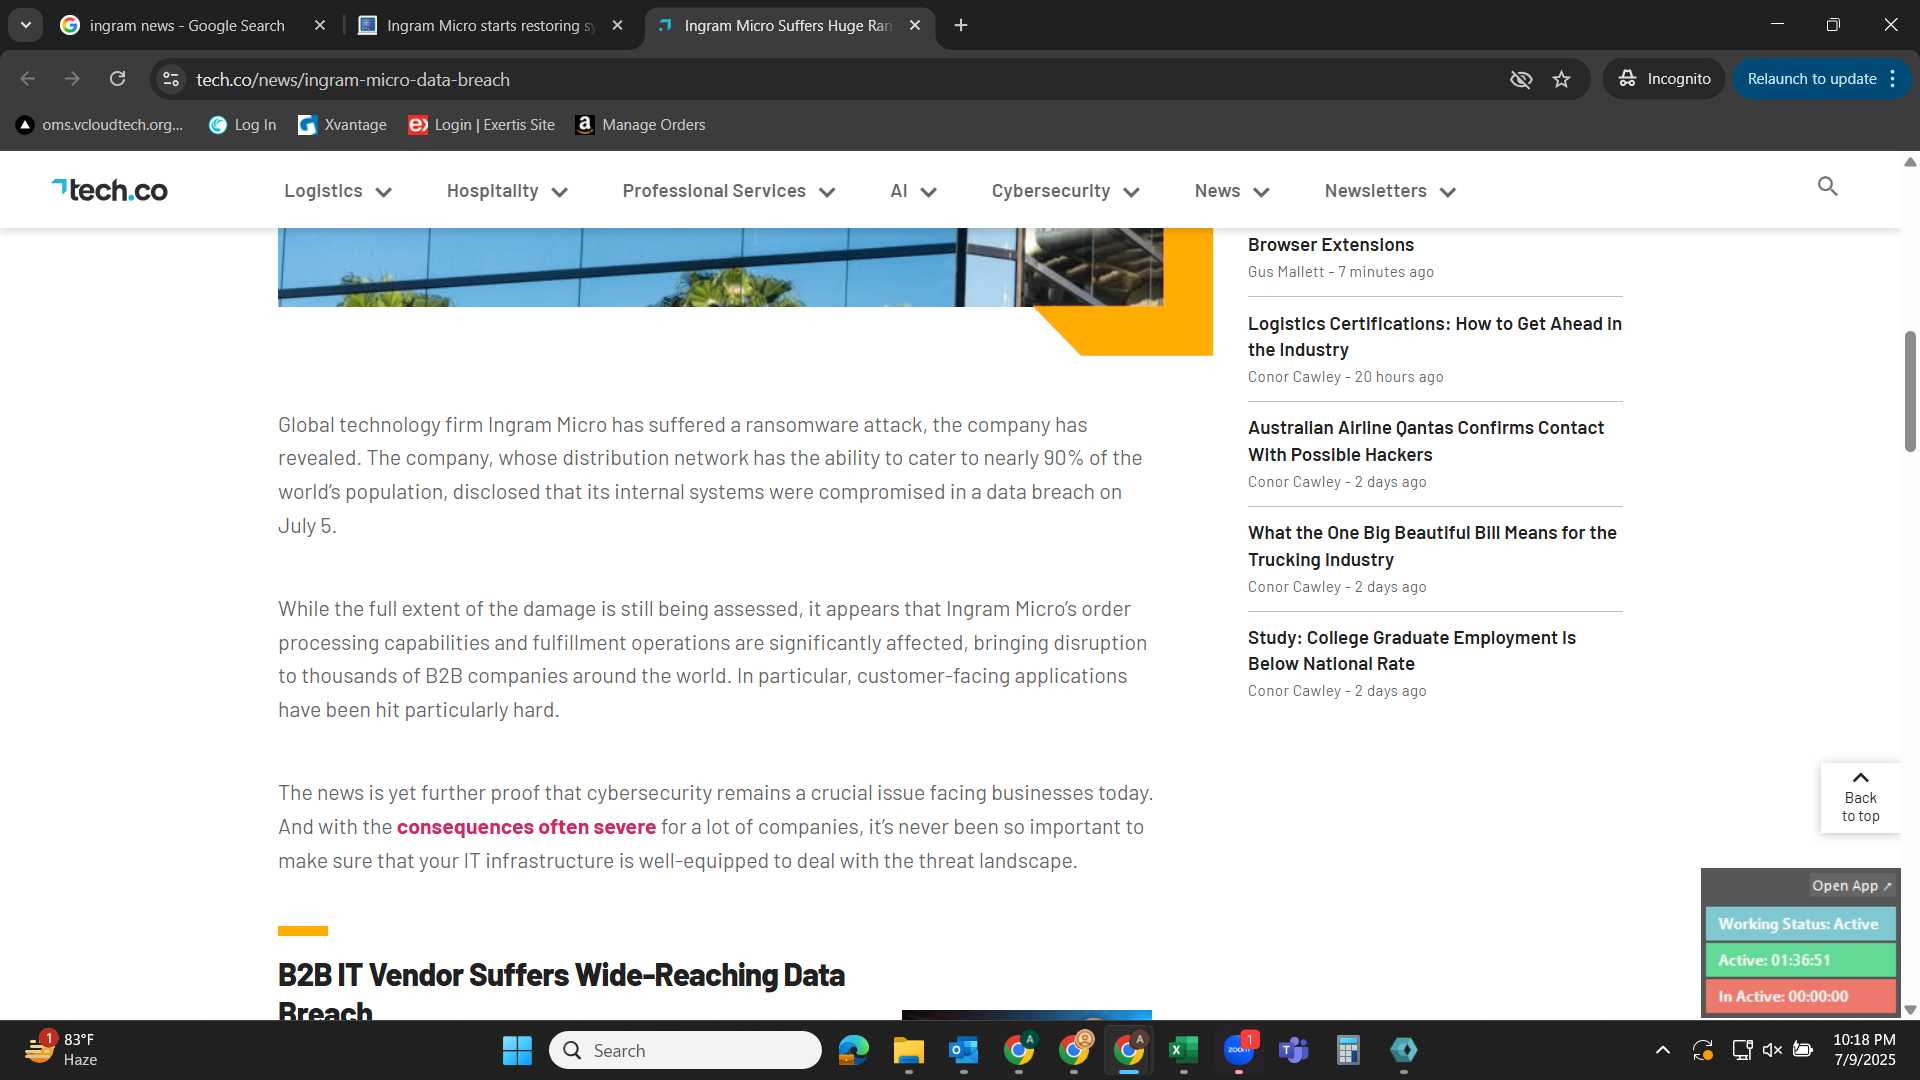Expand the Newsletters menu chevron
Screen dimensions: 1920x1080
click(1448, 192)
